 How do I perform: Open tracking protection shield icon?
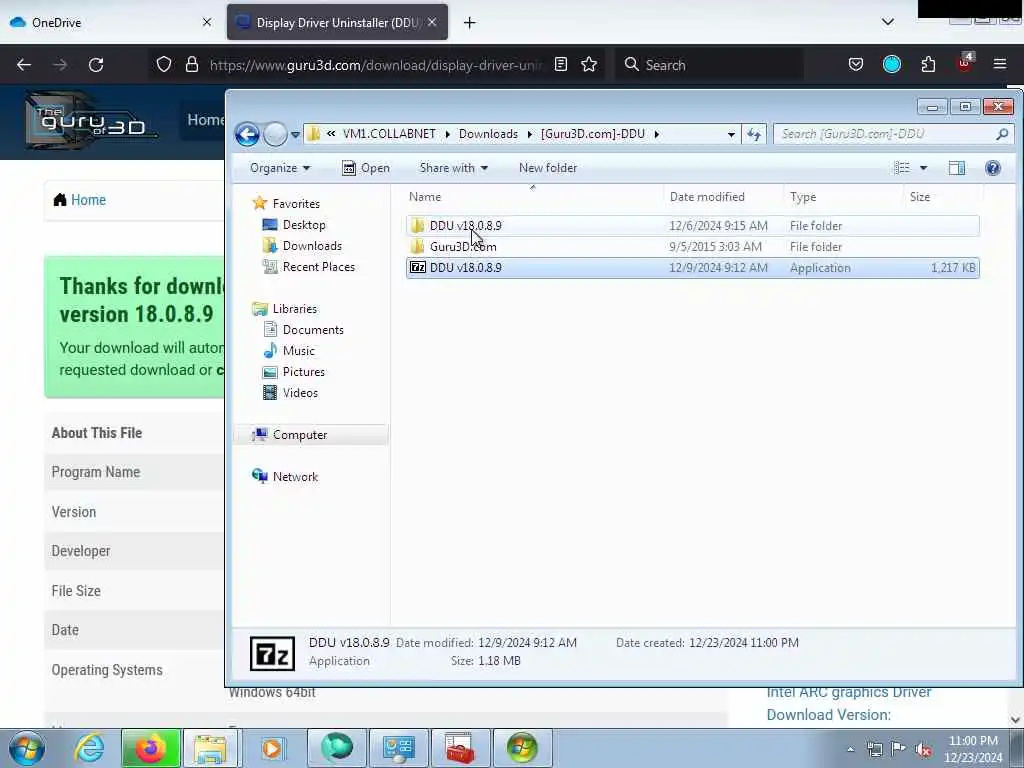point(164,64)
